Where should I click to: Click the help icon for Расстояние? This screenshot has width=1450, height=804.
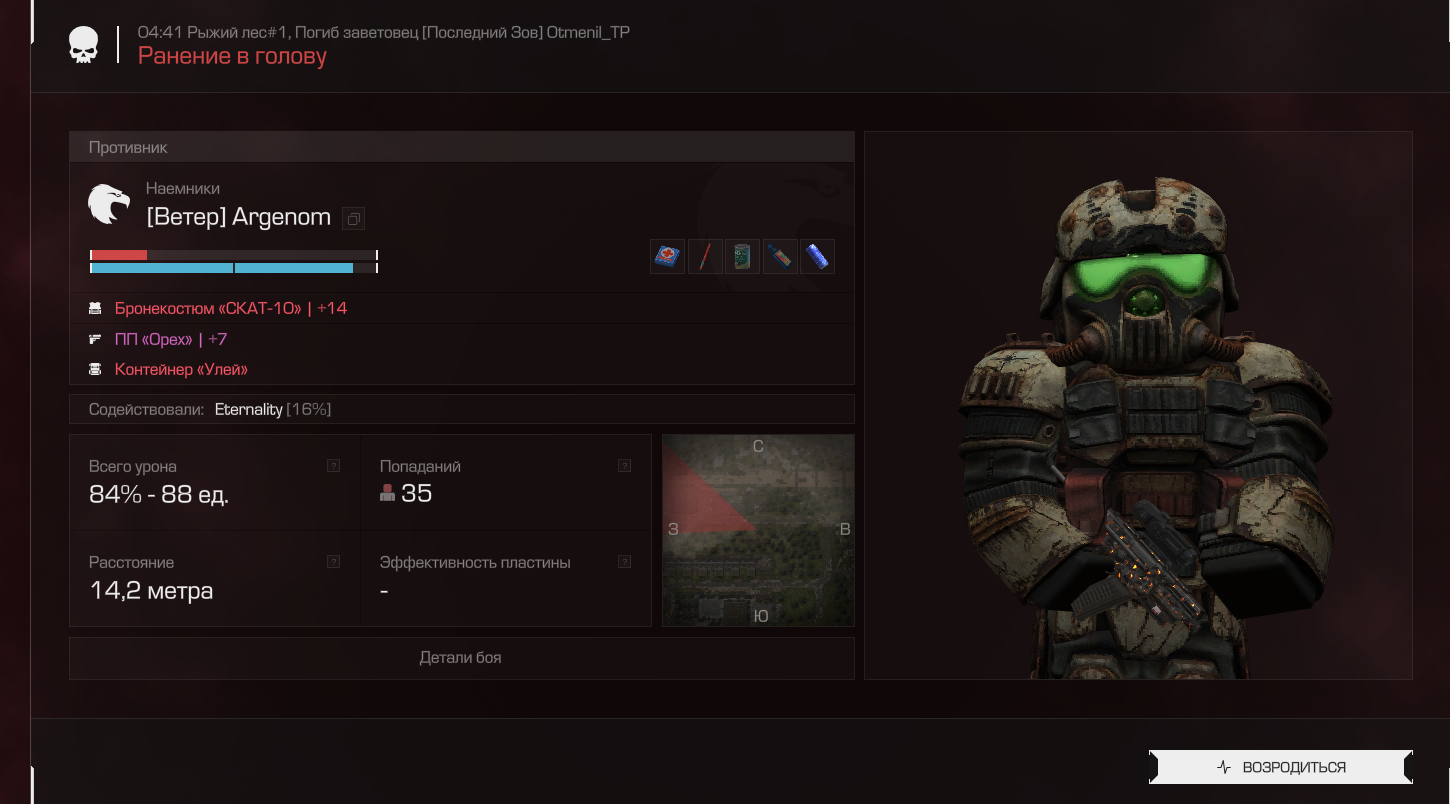[x=334, y=562]
